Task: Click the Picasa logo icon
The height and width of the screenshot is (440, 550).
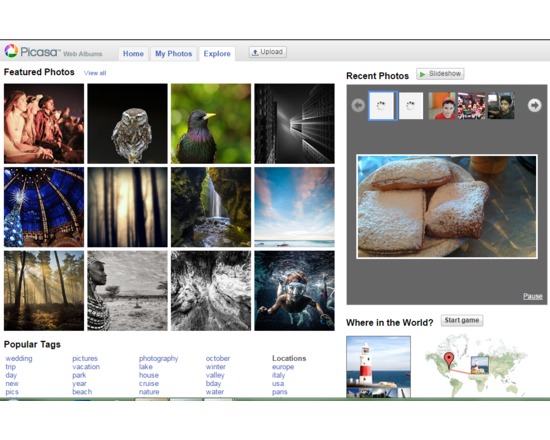Action: click(11, 51)
